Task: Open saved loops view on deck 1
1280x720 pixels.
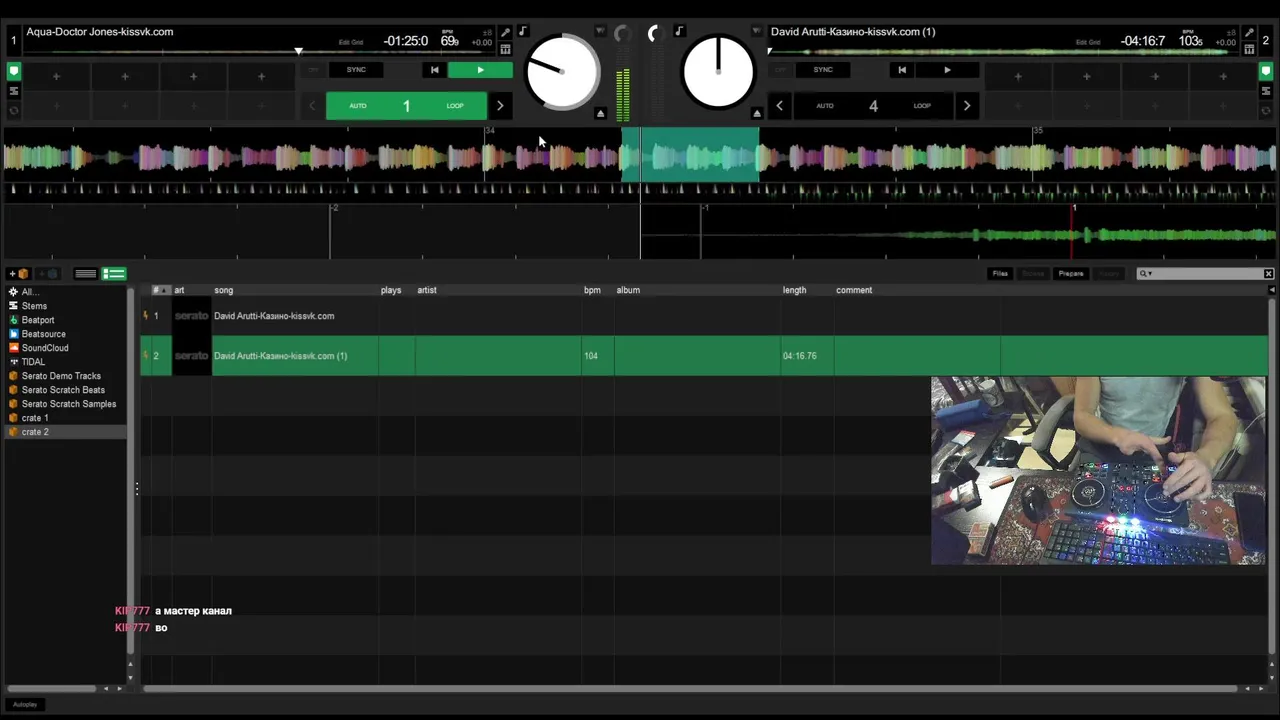Action: click(14, 91)
